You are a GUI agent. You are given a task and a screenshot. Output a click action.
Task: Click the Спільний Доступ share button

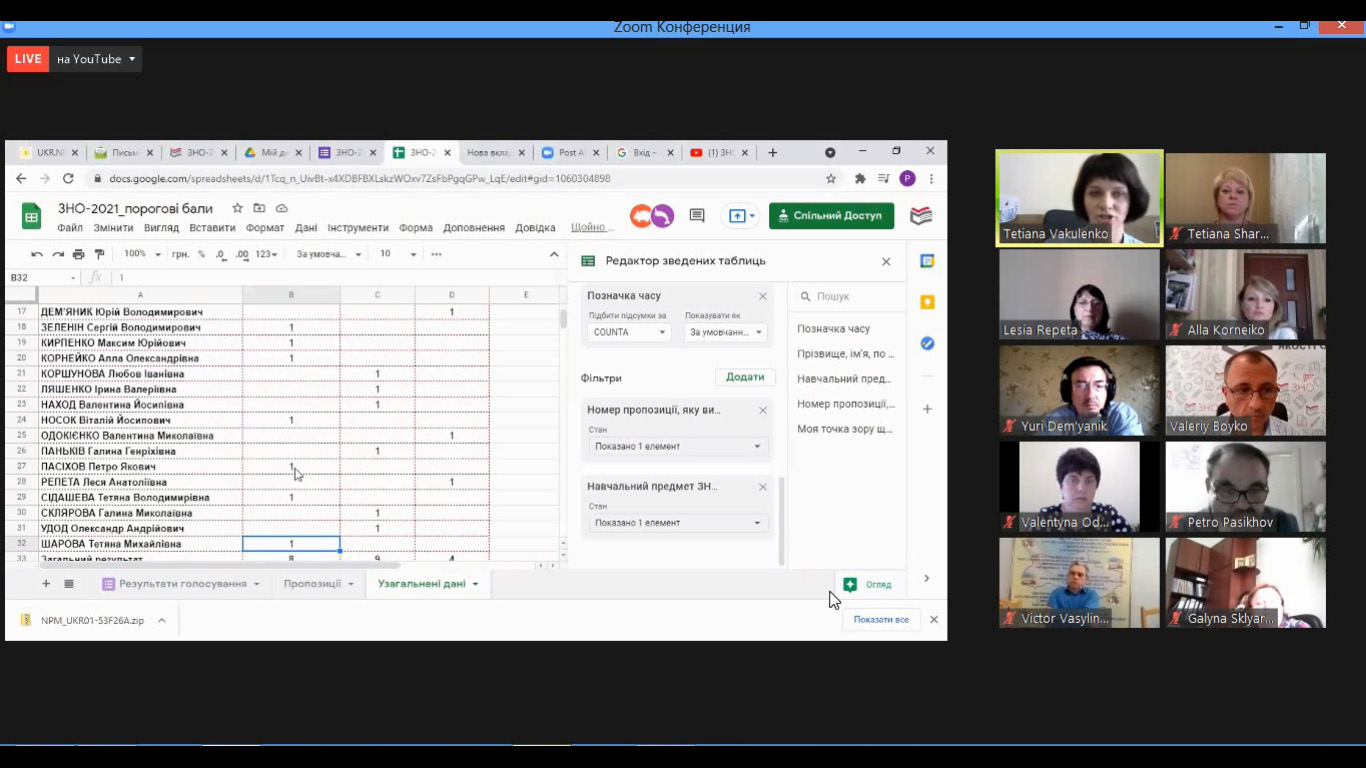point(831,216)
